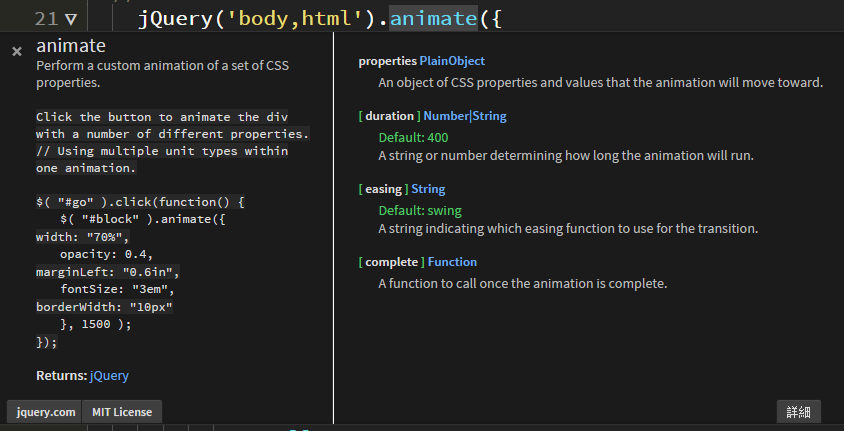Click the Default: 400 value text
844x431 pixels.
point(413,137)
